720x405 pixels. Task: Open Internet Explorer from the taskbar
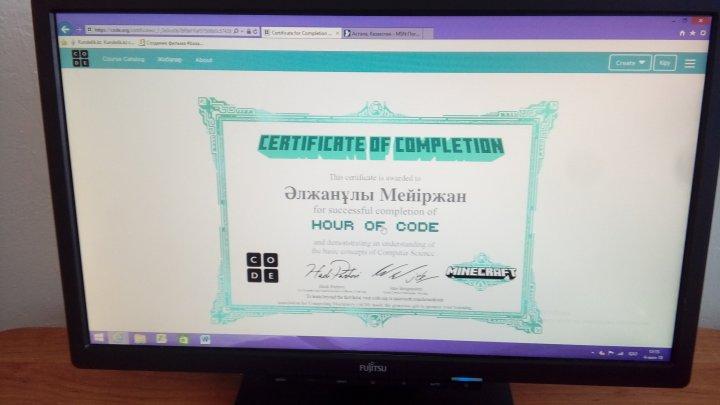click(x=119, y=338)
